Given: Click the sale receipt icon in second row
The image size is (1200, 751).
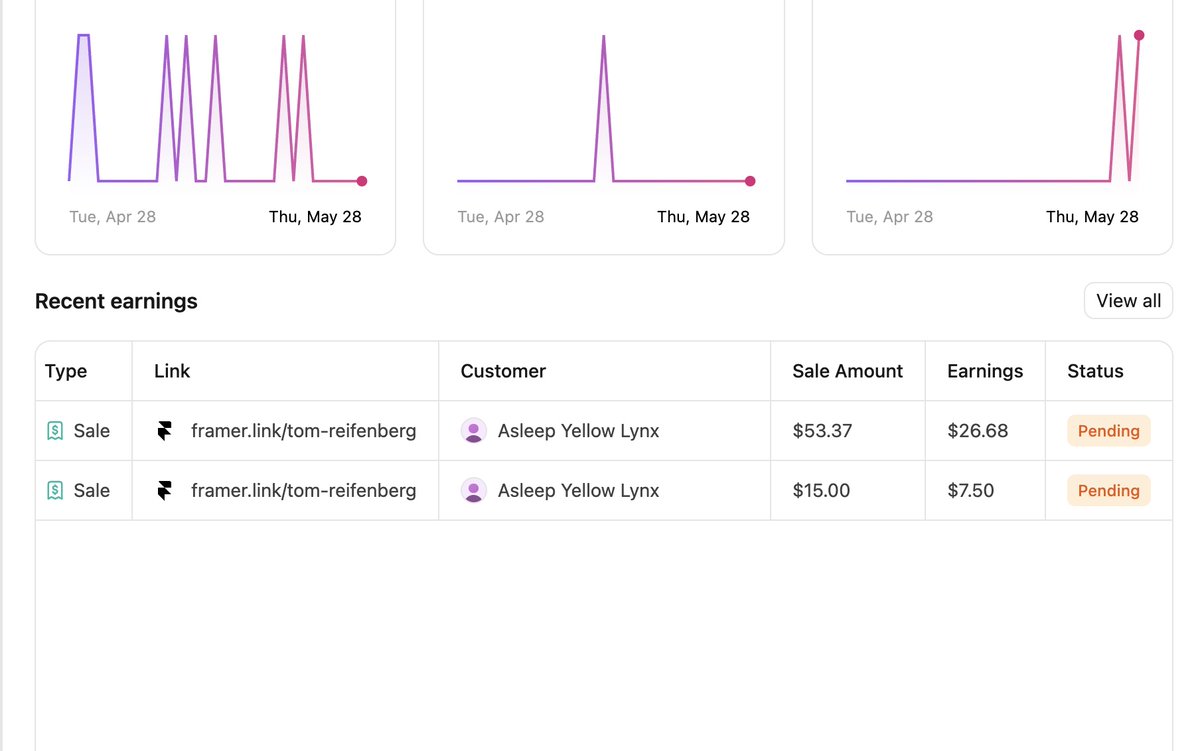Looking at the screenshot, I should pos(55,491).
